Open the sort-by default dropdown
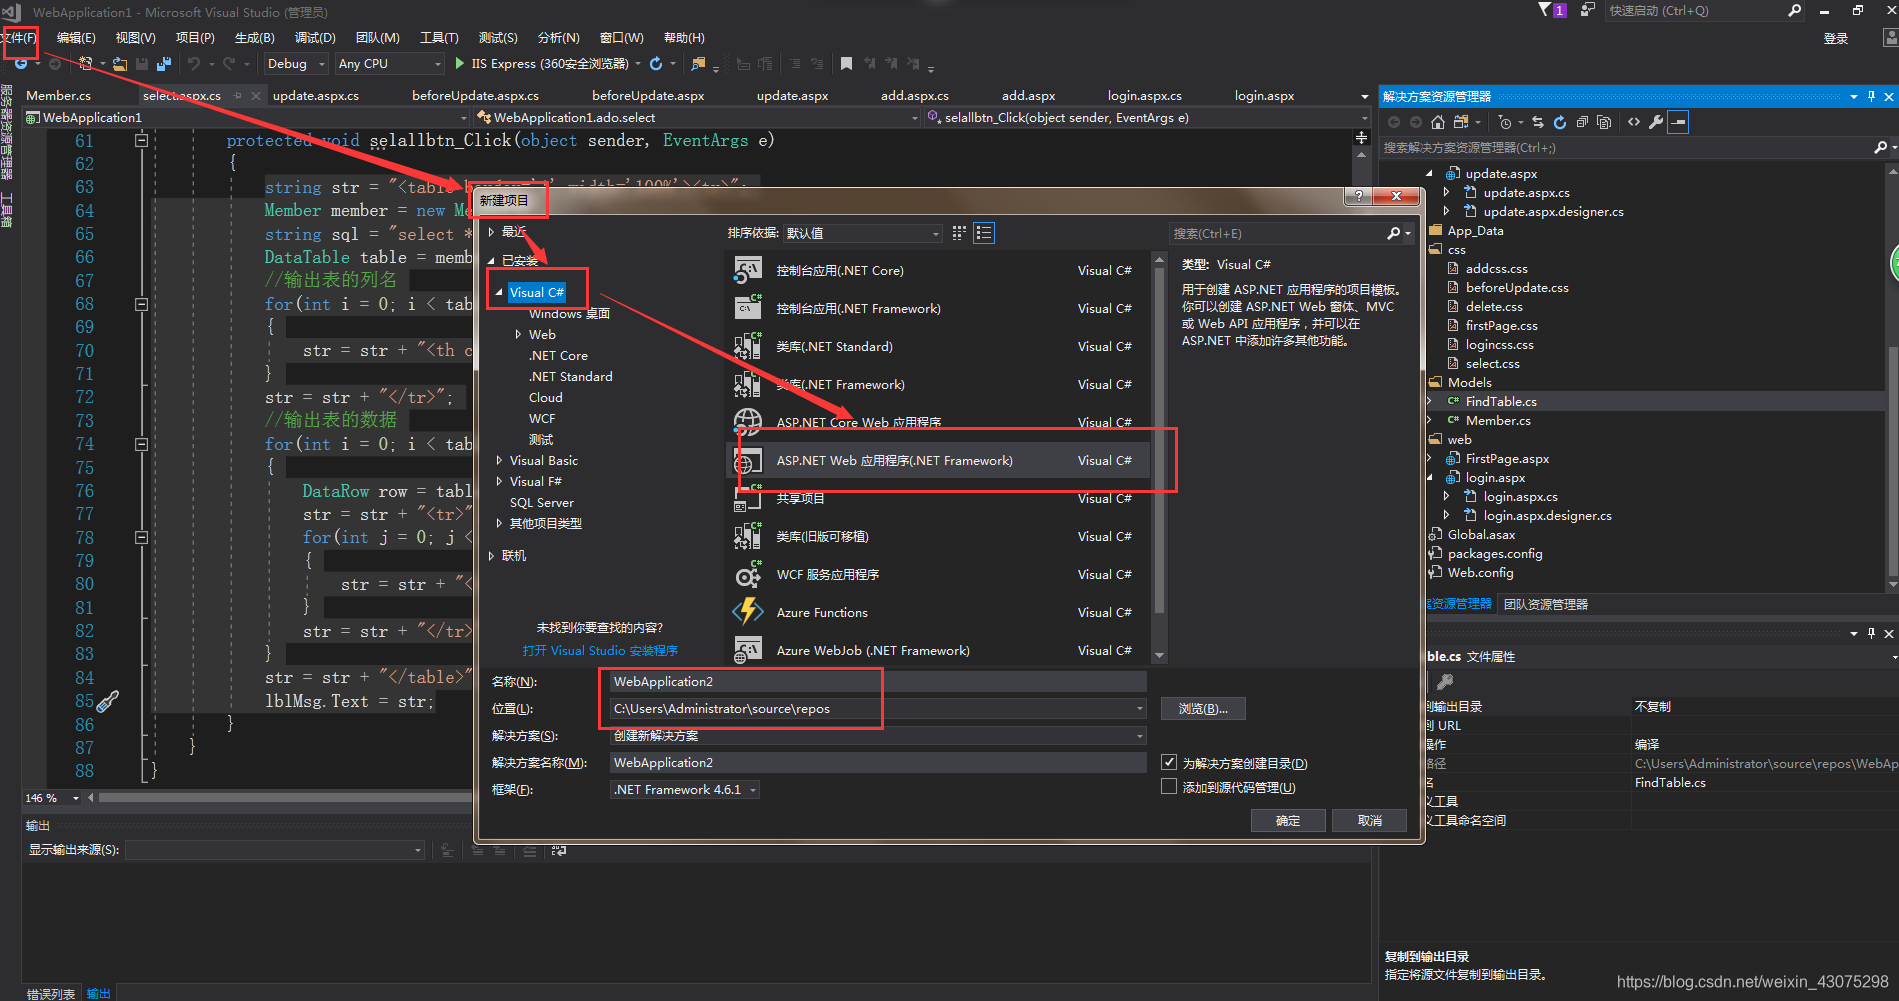Viewport: 1899px width, 1001px height. tap(862, 233)
